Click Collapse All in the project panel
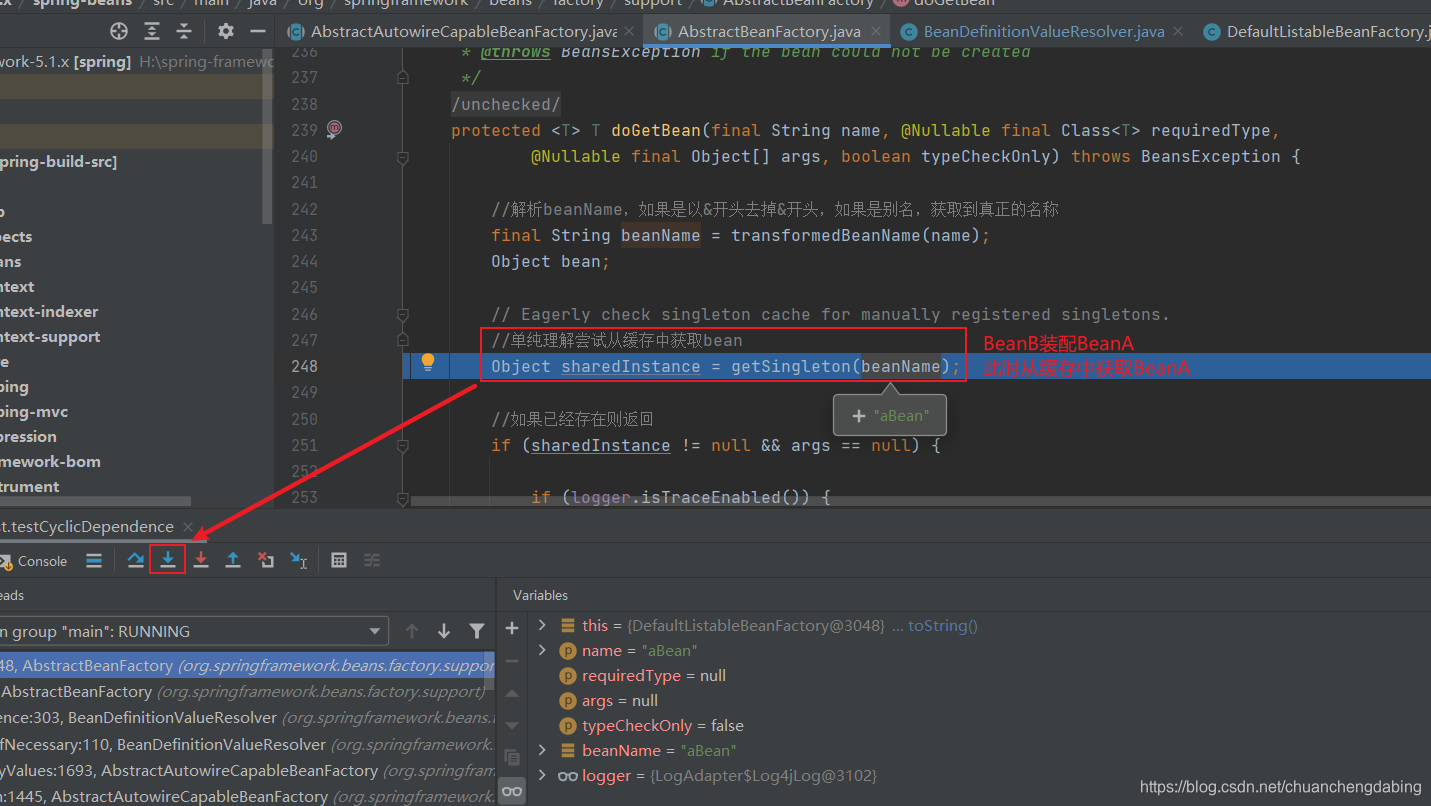The image size is (1431, 806). point(184,31)
